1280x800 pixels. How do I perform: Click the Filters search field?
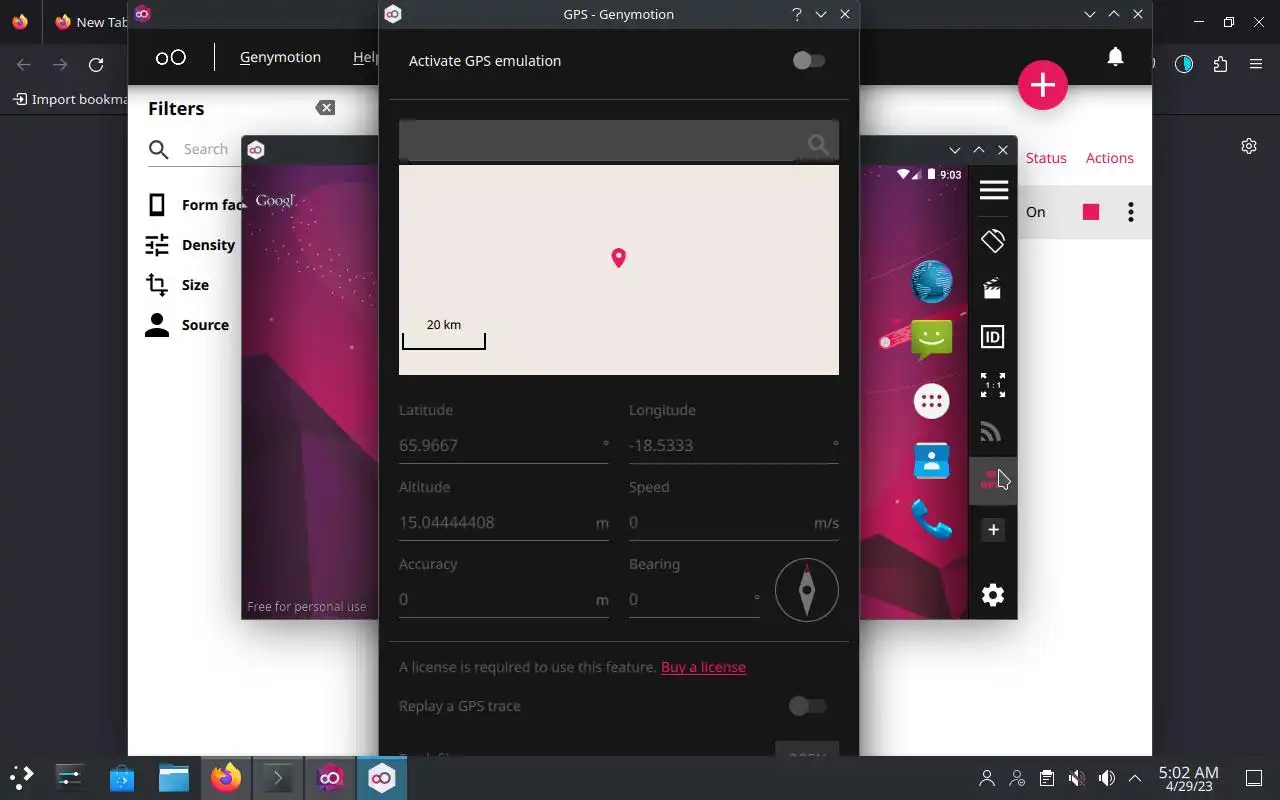(205, 149)
